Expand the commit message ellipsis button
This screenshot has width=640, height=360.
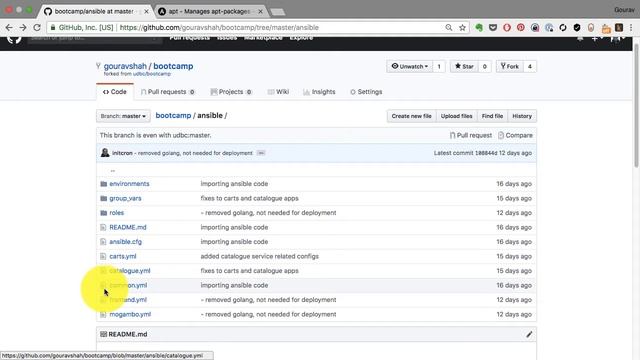[x=261, y=153]
